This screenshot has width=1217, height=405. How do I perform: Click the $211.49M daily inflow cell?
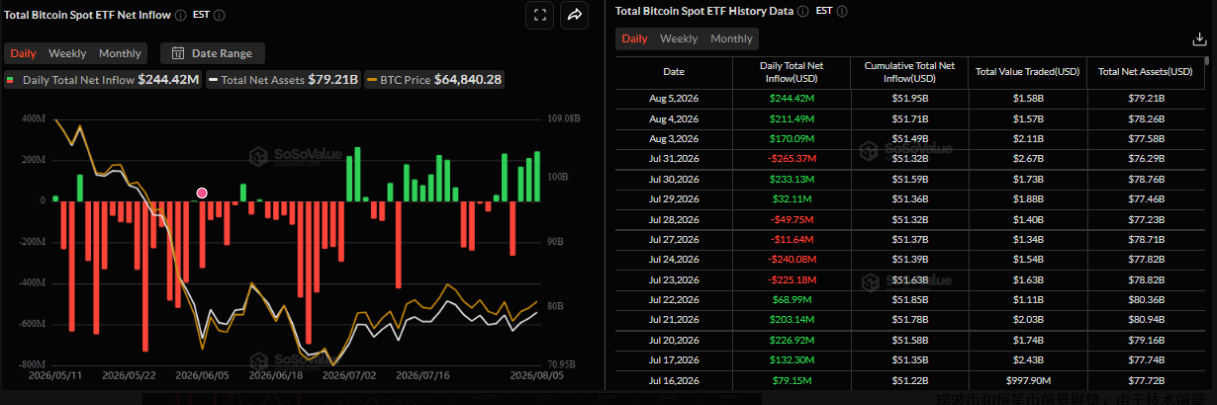tap(792, 118)
